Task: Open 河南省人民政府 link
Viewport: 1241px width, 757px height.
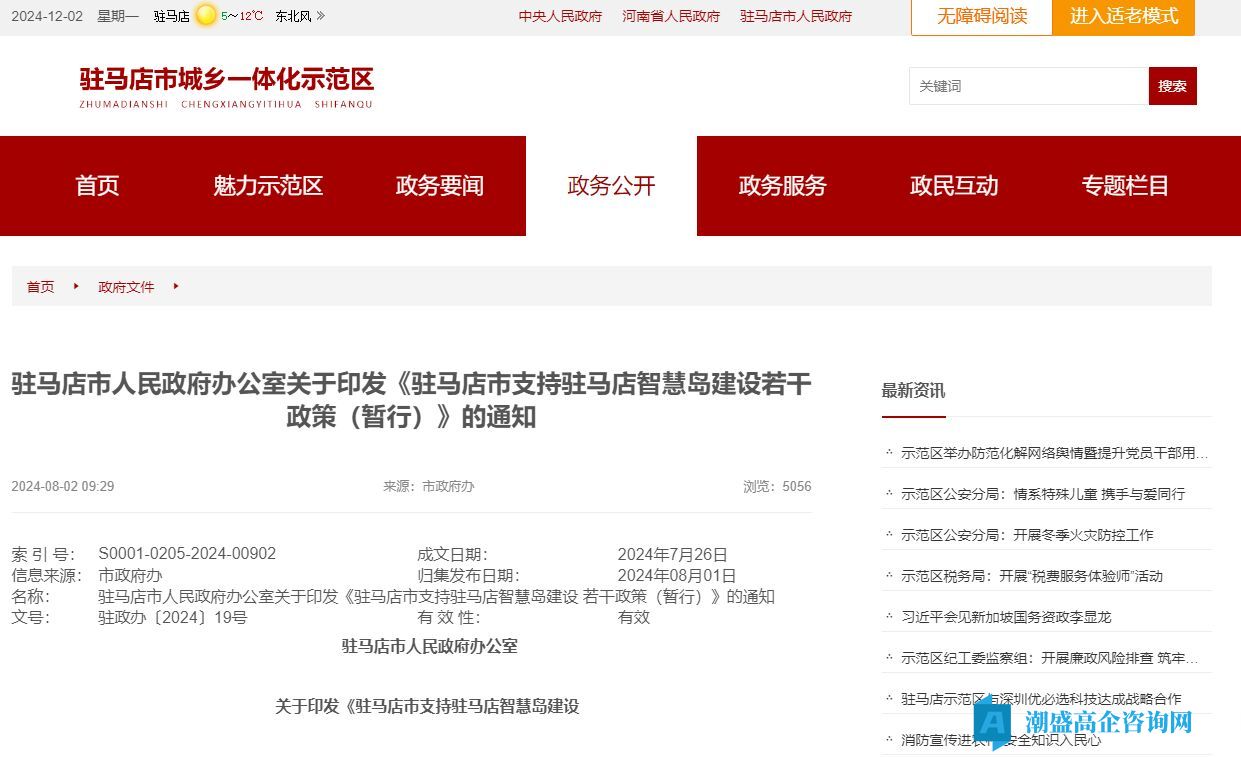Action: [671, 17]
